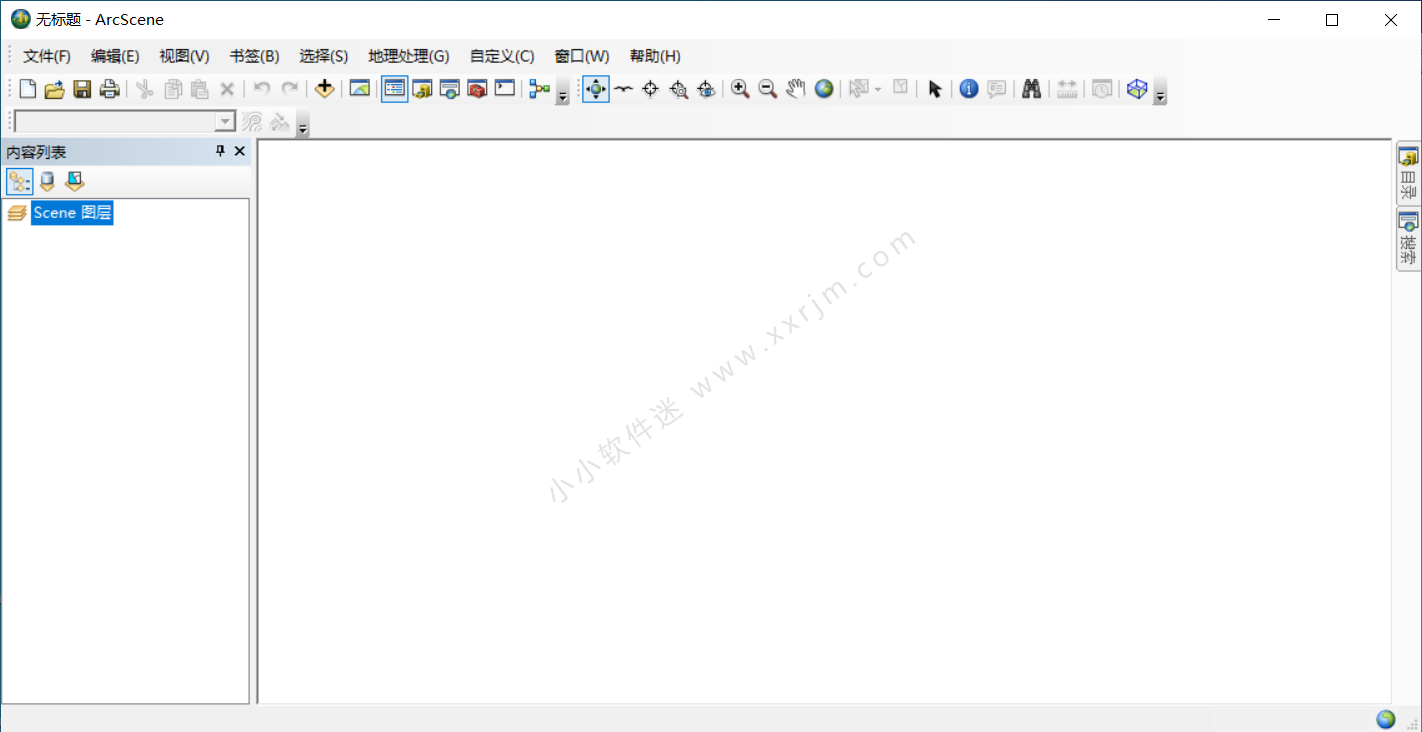Open the Find binoculars tool
Image resolution: width=1422 pixels, height=732 pixels.
[x=1032, y=89]
